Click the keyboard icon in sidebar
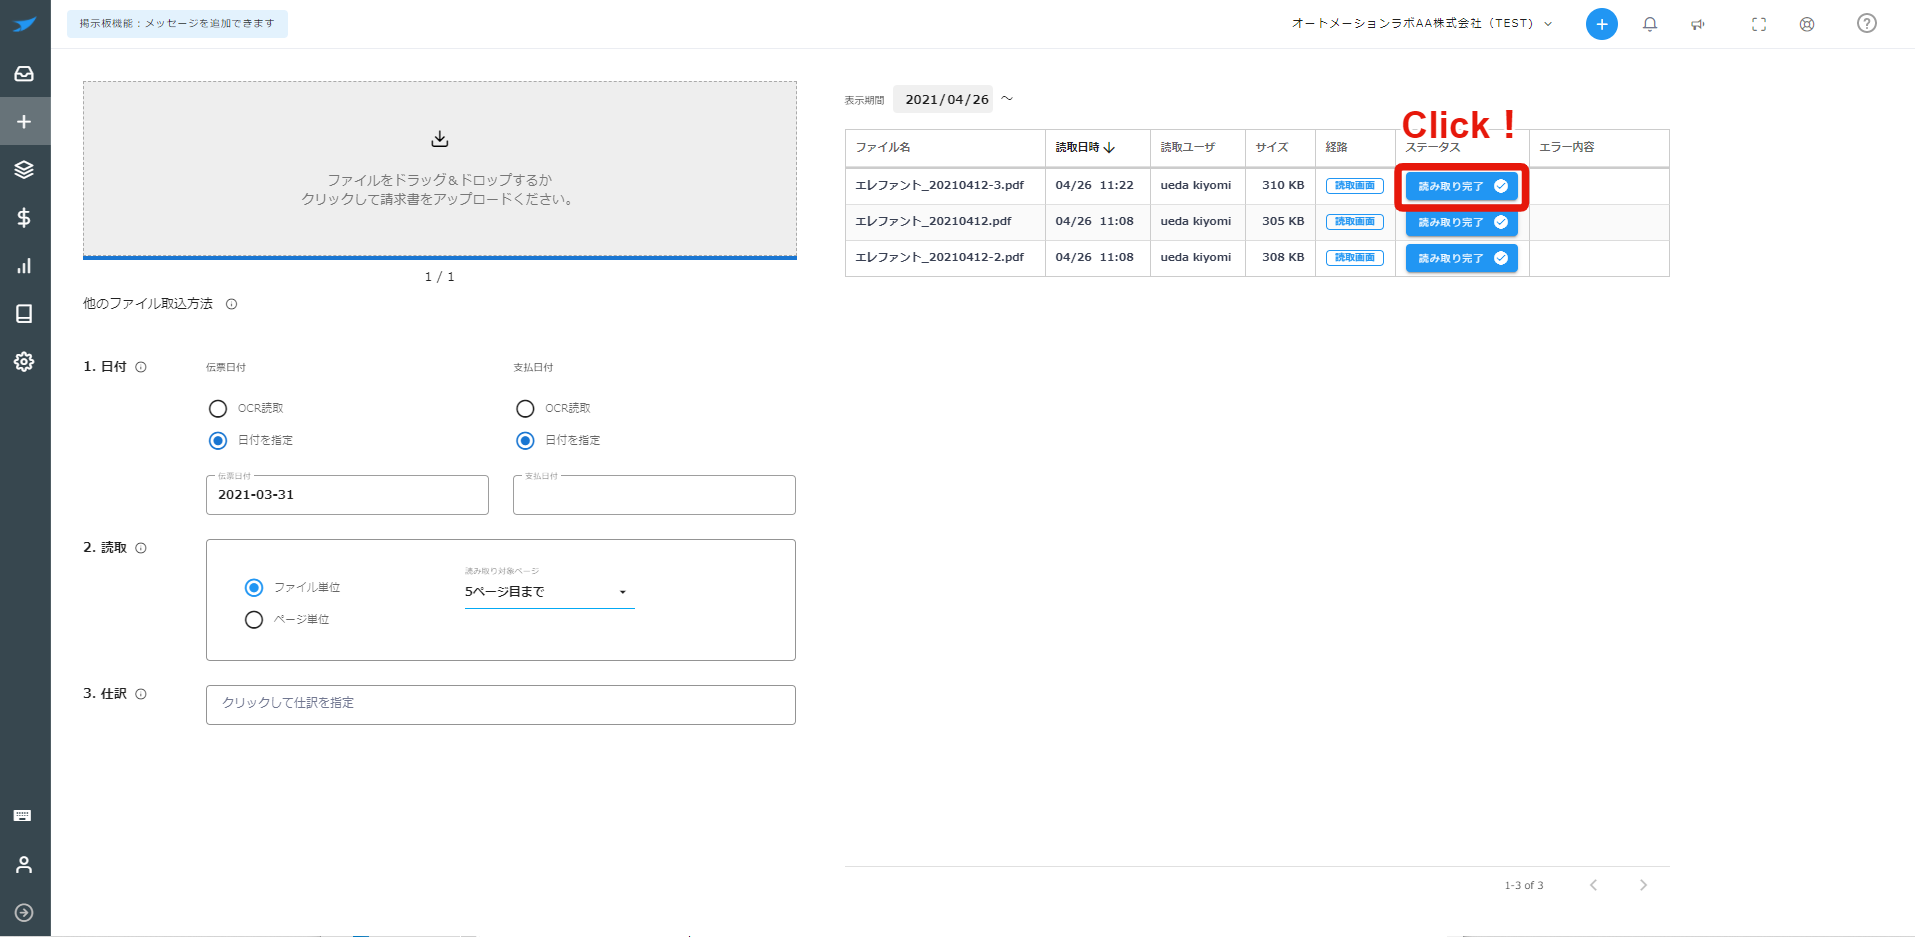 click(22, 816)
